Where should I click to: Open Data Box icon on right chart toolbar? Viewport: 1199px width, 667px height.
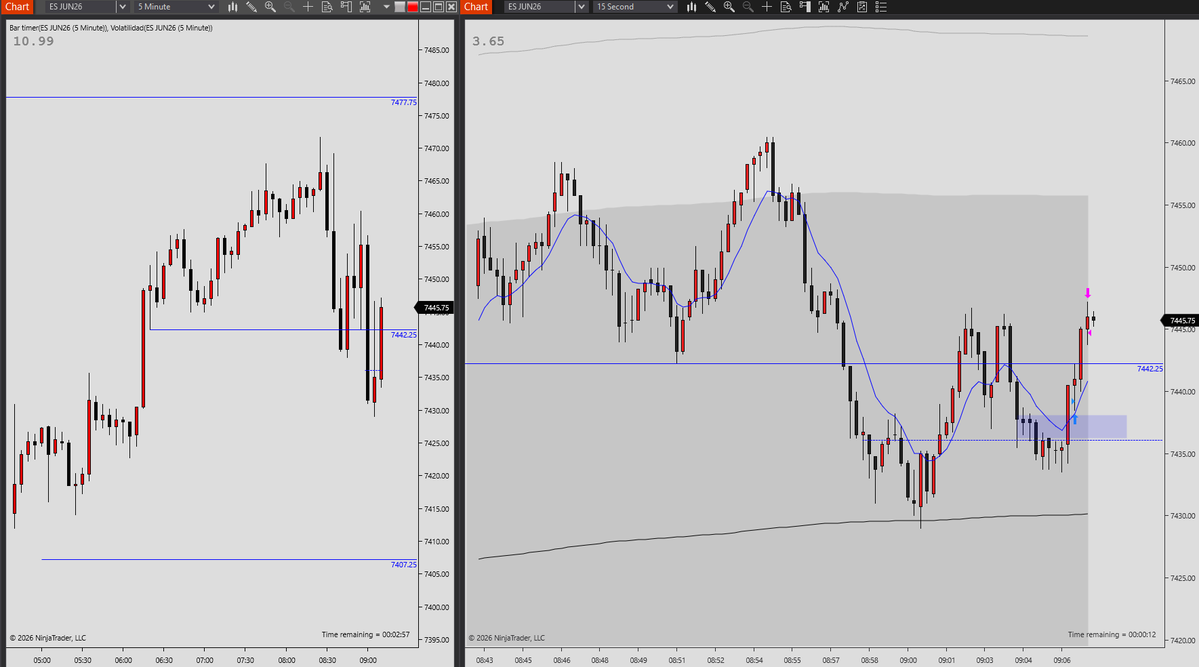tap(786, 7)
